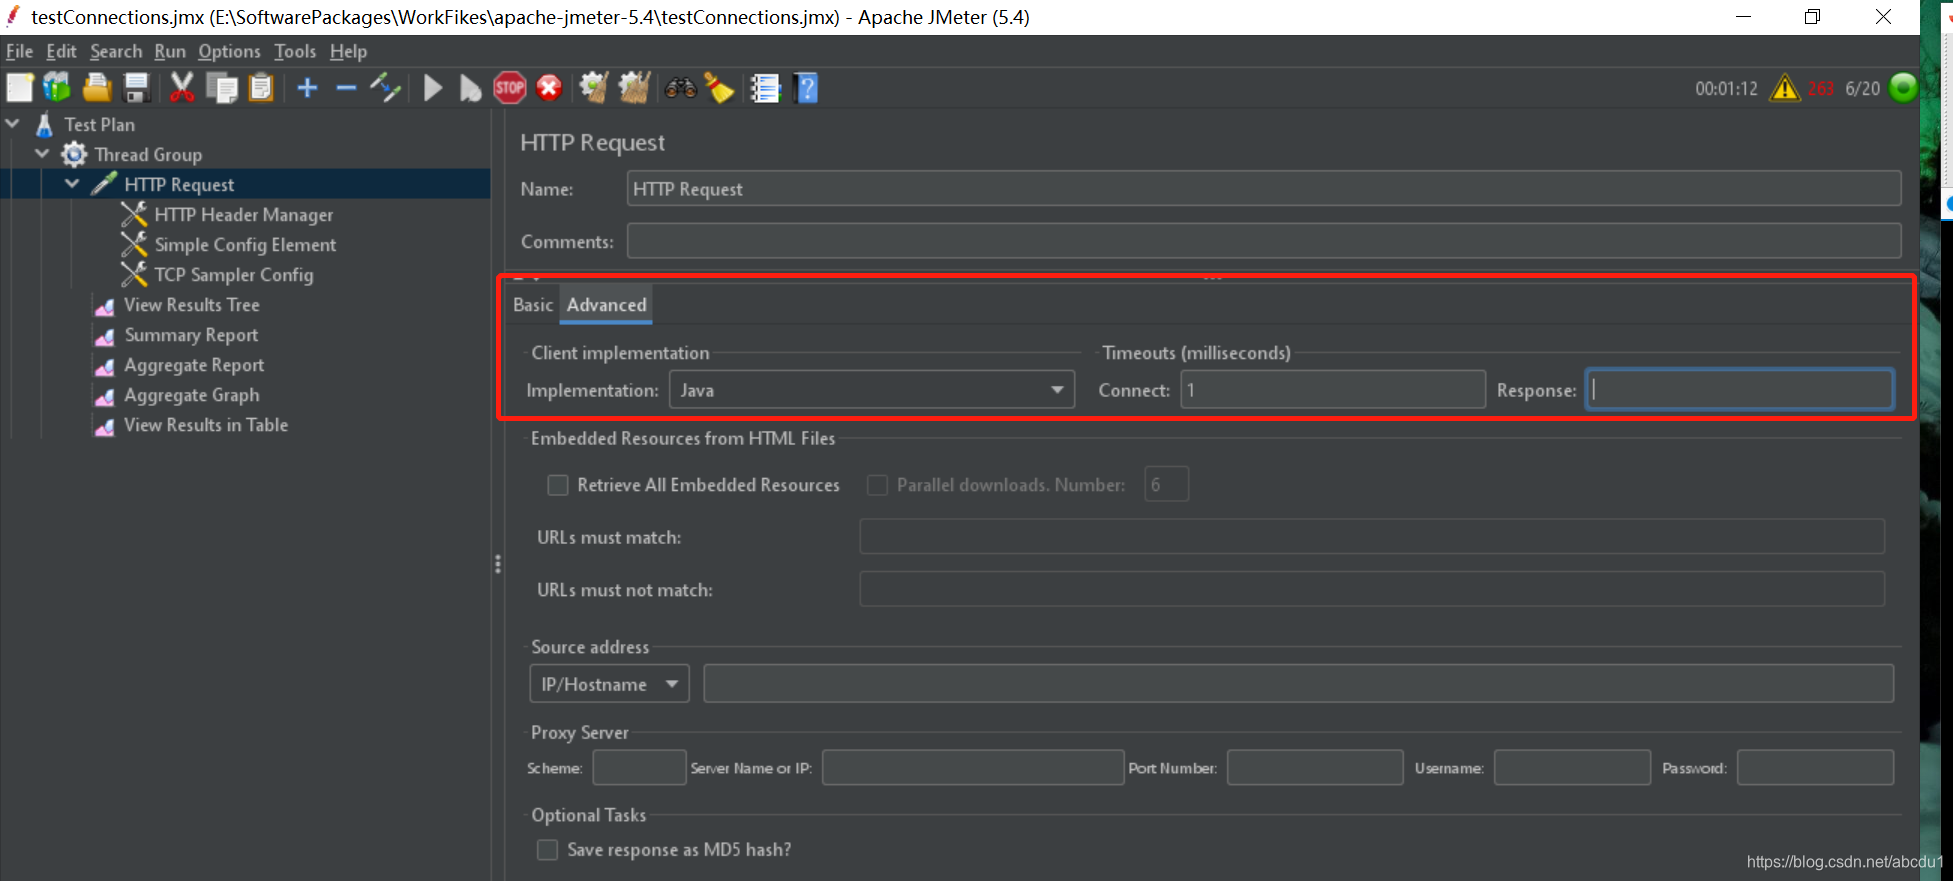Expand all with the plus icon
Image resolution: width=1953 pixels, height=881 pixels.
(307, 88)
